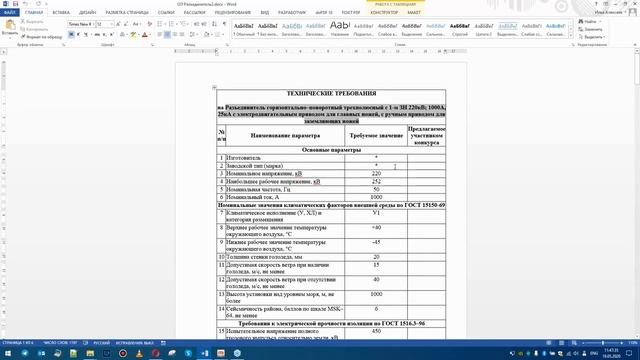
Task: Toggle paragraph marks (¶) display
Action: coord(224,24)
